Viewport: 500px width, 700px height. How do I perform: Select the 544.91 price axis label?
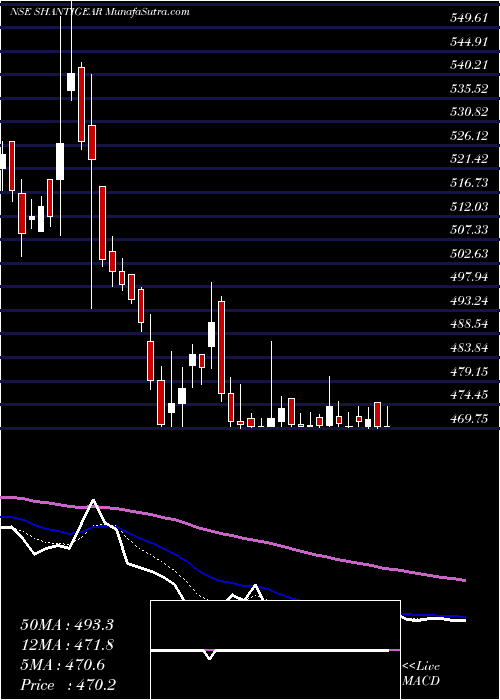tap(469, 42)
